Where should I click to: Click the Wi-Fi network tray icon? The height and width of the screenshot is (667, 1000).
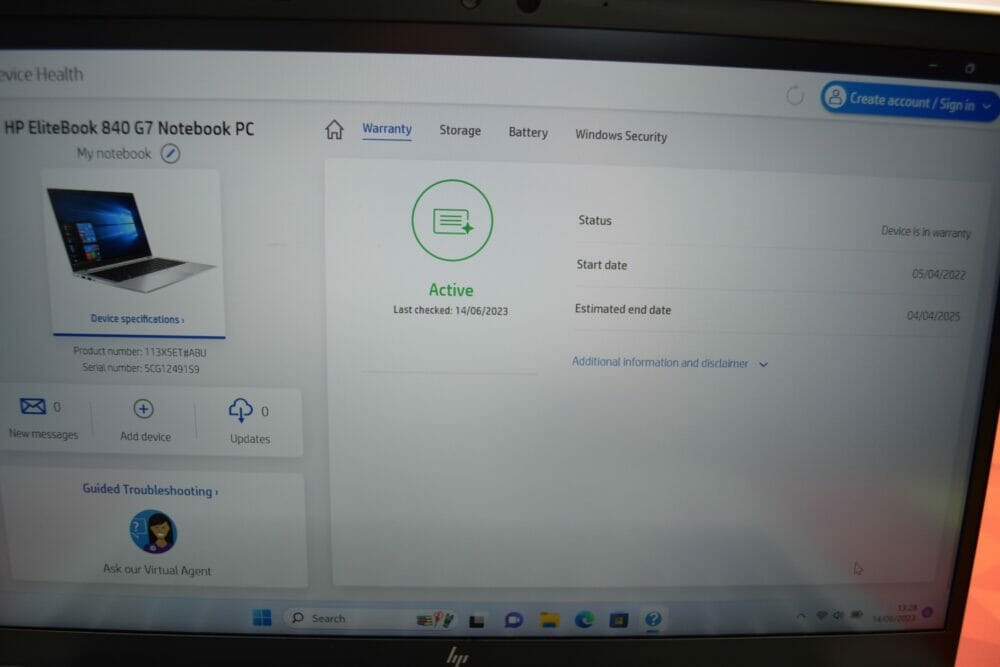click(x=821, y=615)
